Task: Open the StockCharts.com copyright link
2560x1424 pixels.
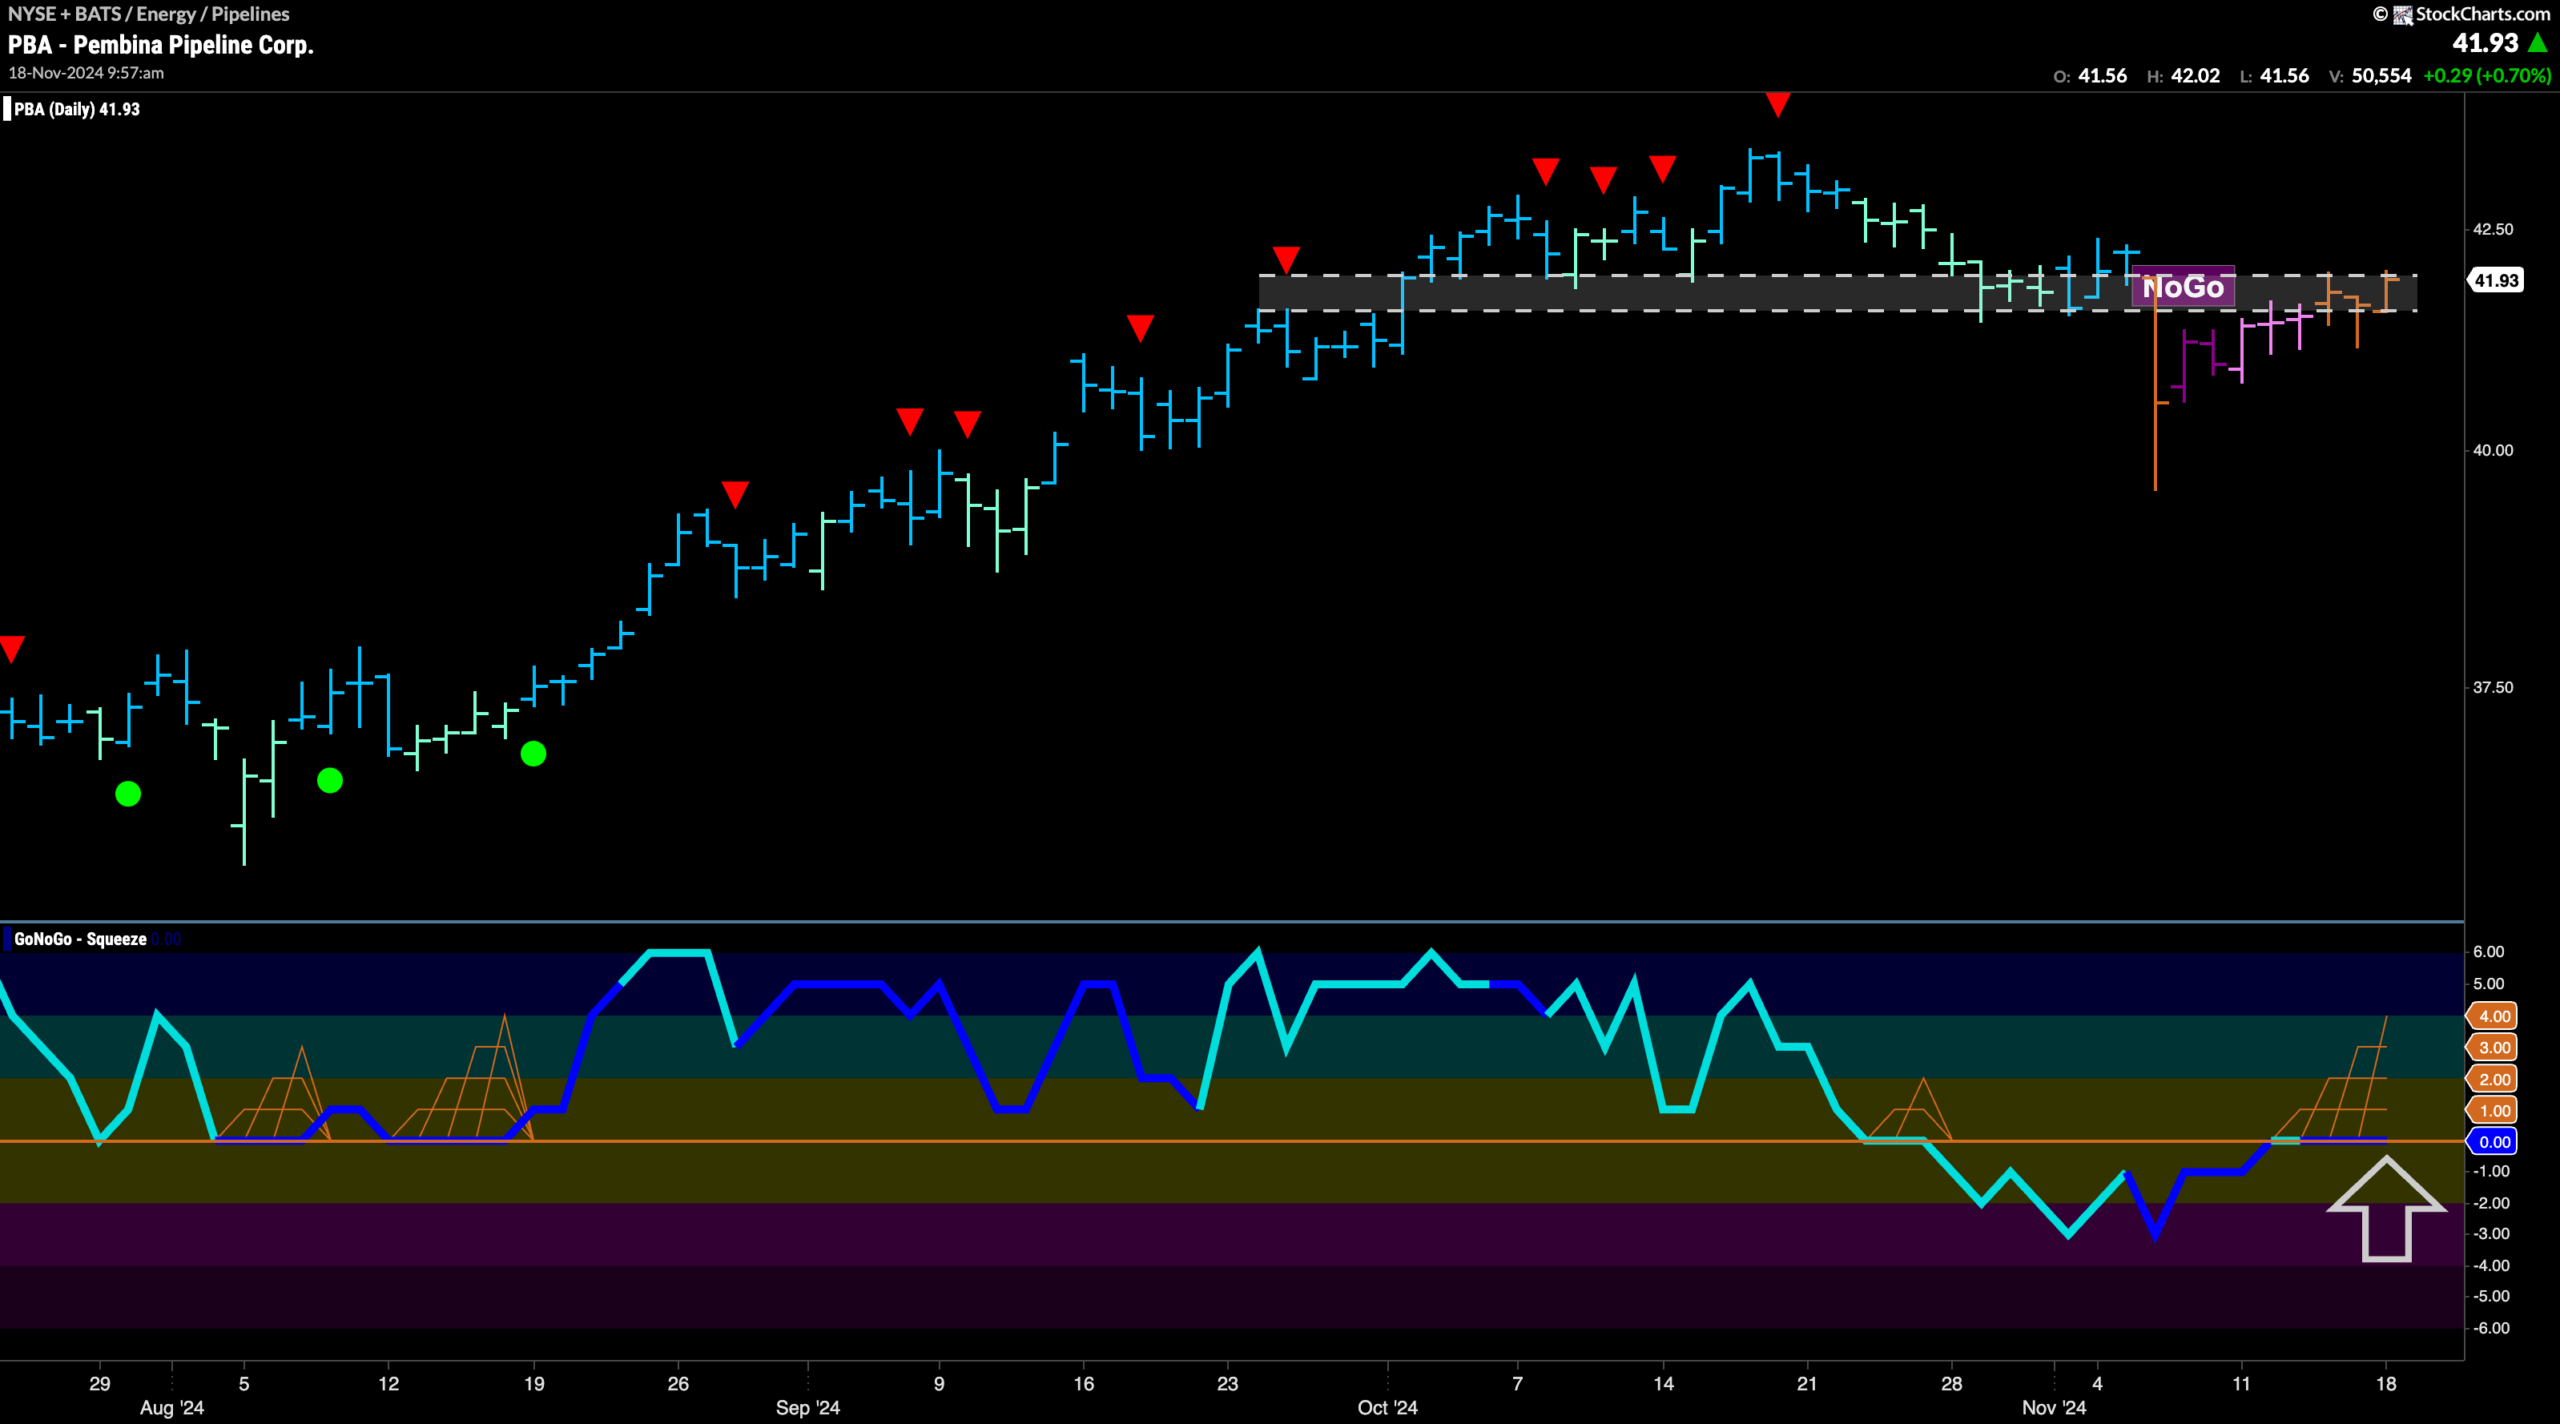Action: point(2462,14)
